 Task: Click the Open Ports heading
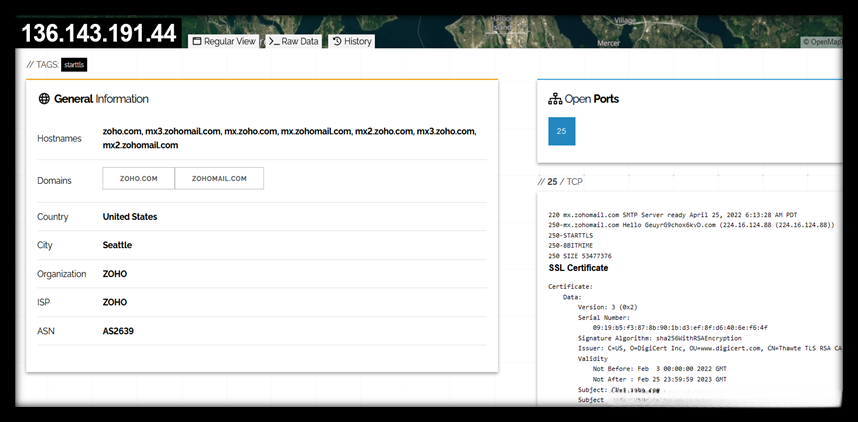click(592, 99)
